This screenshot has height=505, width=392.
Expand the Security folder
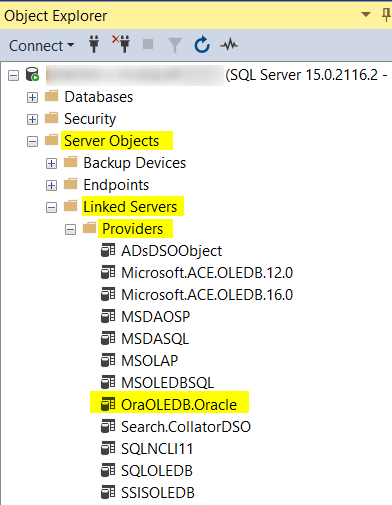tap(32, 120)
